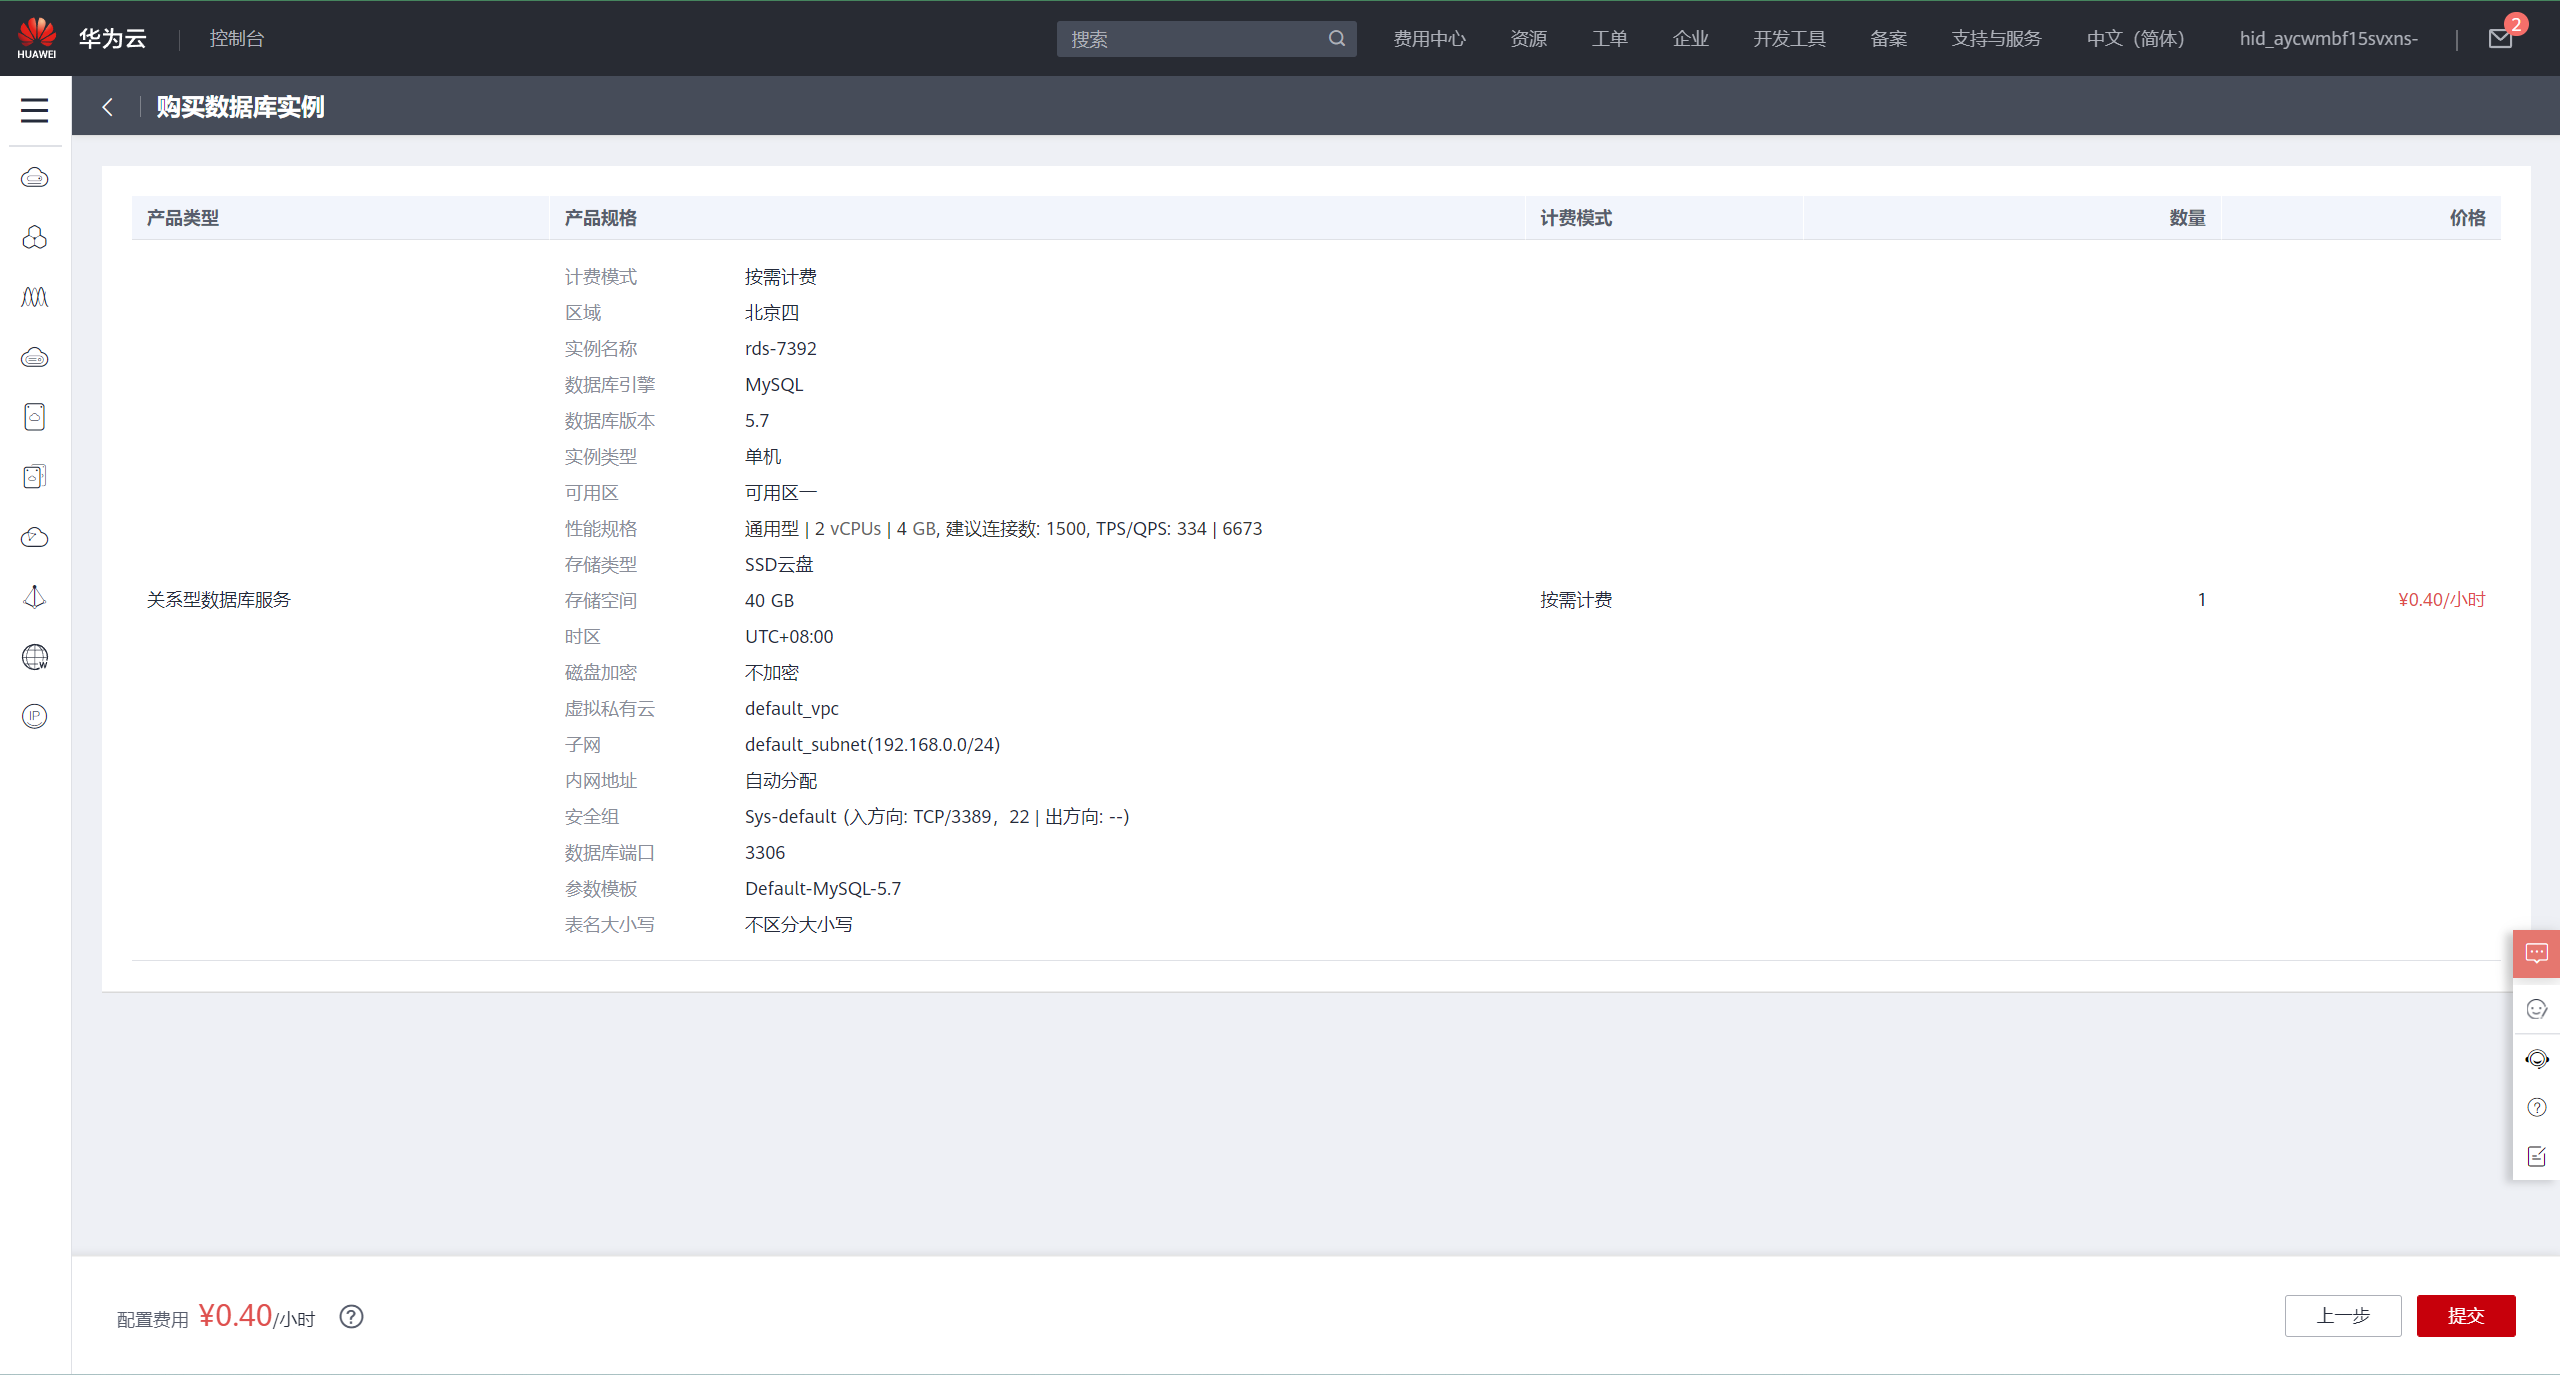Open the stacked cloud backup sidebar icon
The image size is (2560, 1375).
point(35,477)
